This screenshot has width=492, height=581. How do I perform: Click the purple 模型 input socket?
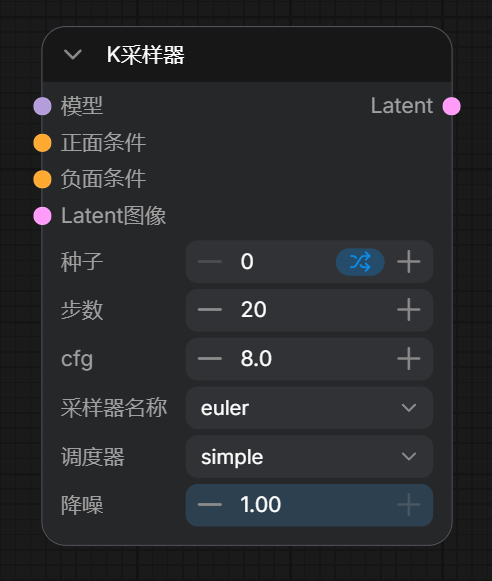[42, 106]
